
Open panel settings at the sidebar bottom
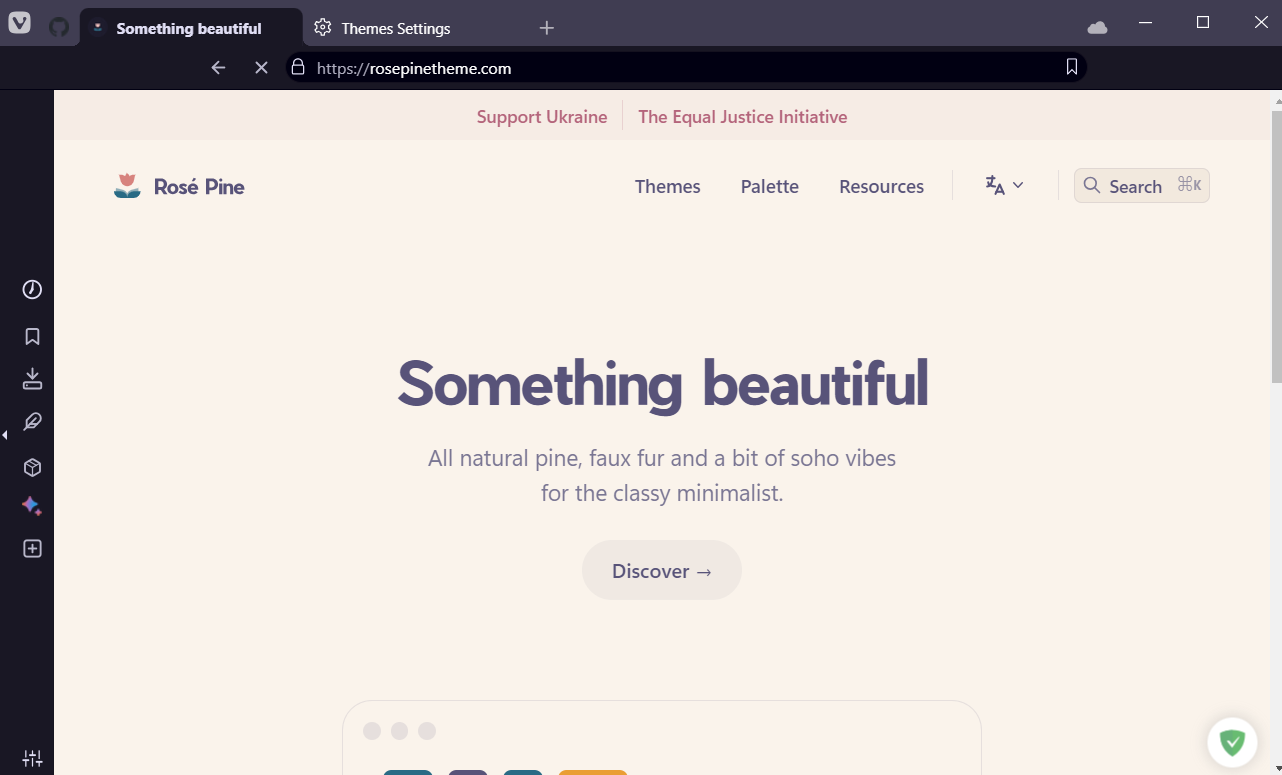pos(31,757)
